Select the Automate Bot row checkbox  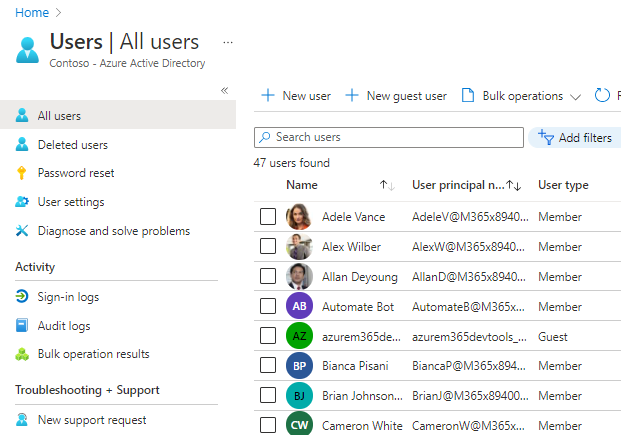pos(267,306)
